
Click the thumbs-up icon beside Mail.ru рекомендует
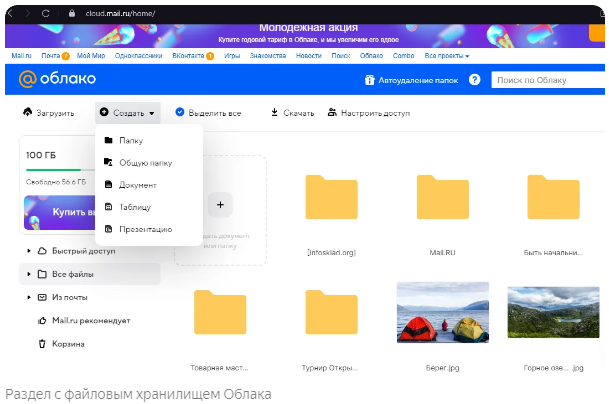(42, 320)
